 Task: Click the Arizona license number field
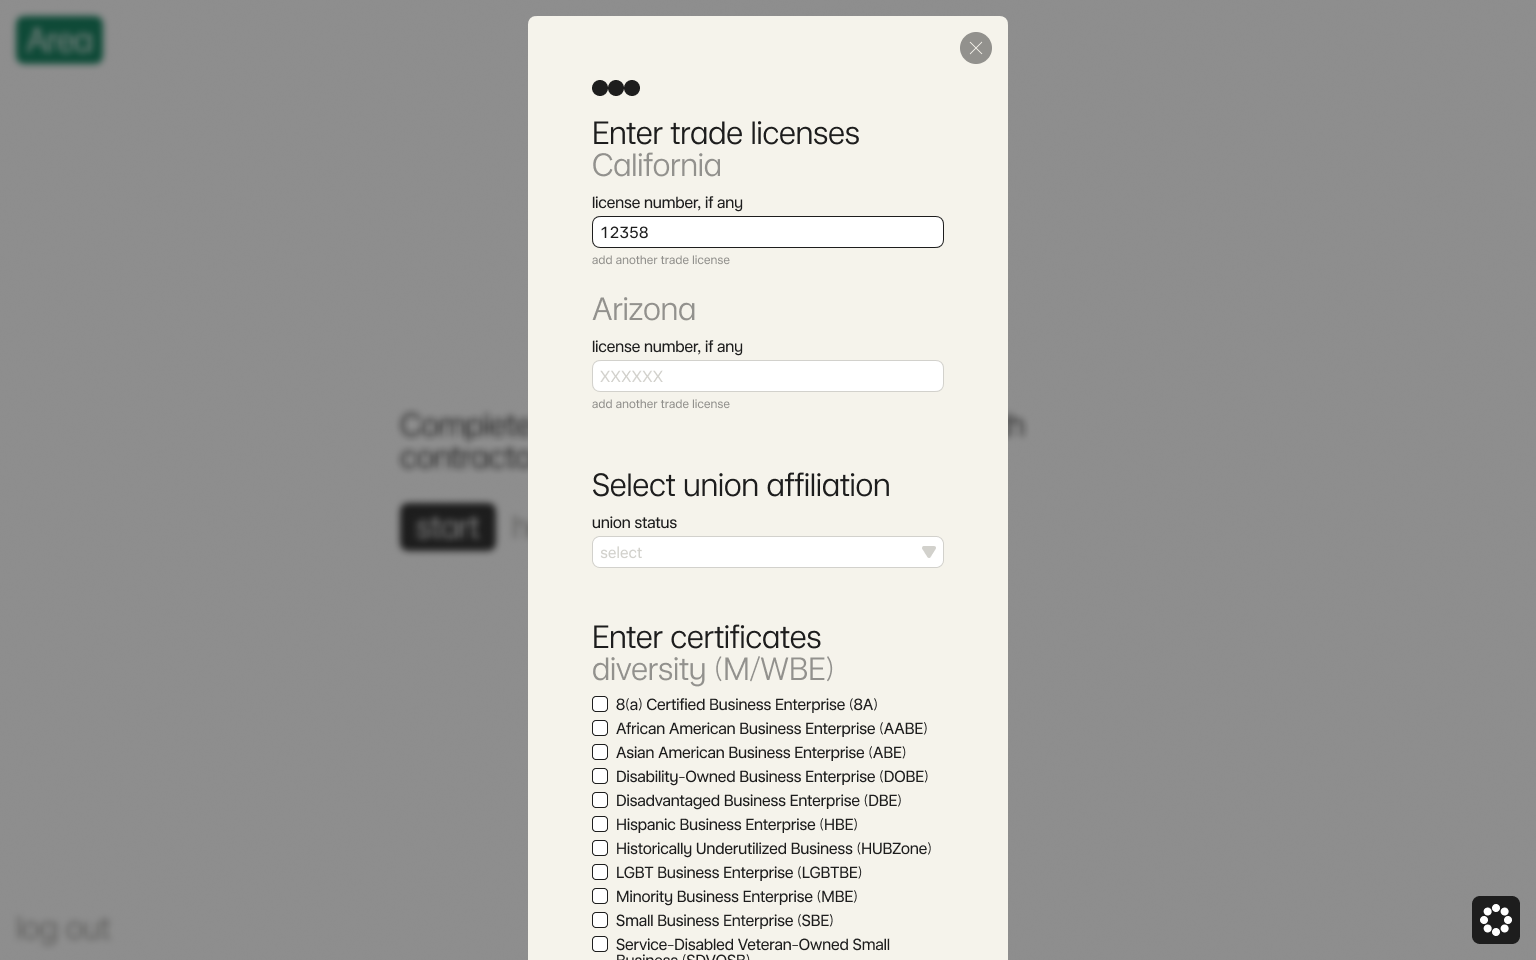pos(768,376)
